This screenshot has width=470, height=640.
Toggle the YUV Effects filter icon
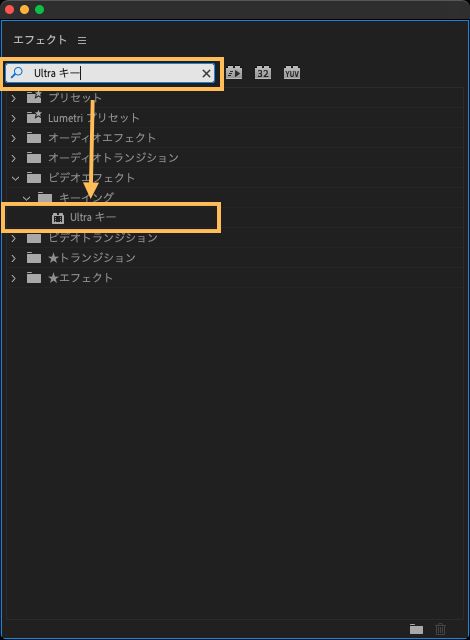[292, 73]
